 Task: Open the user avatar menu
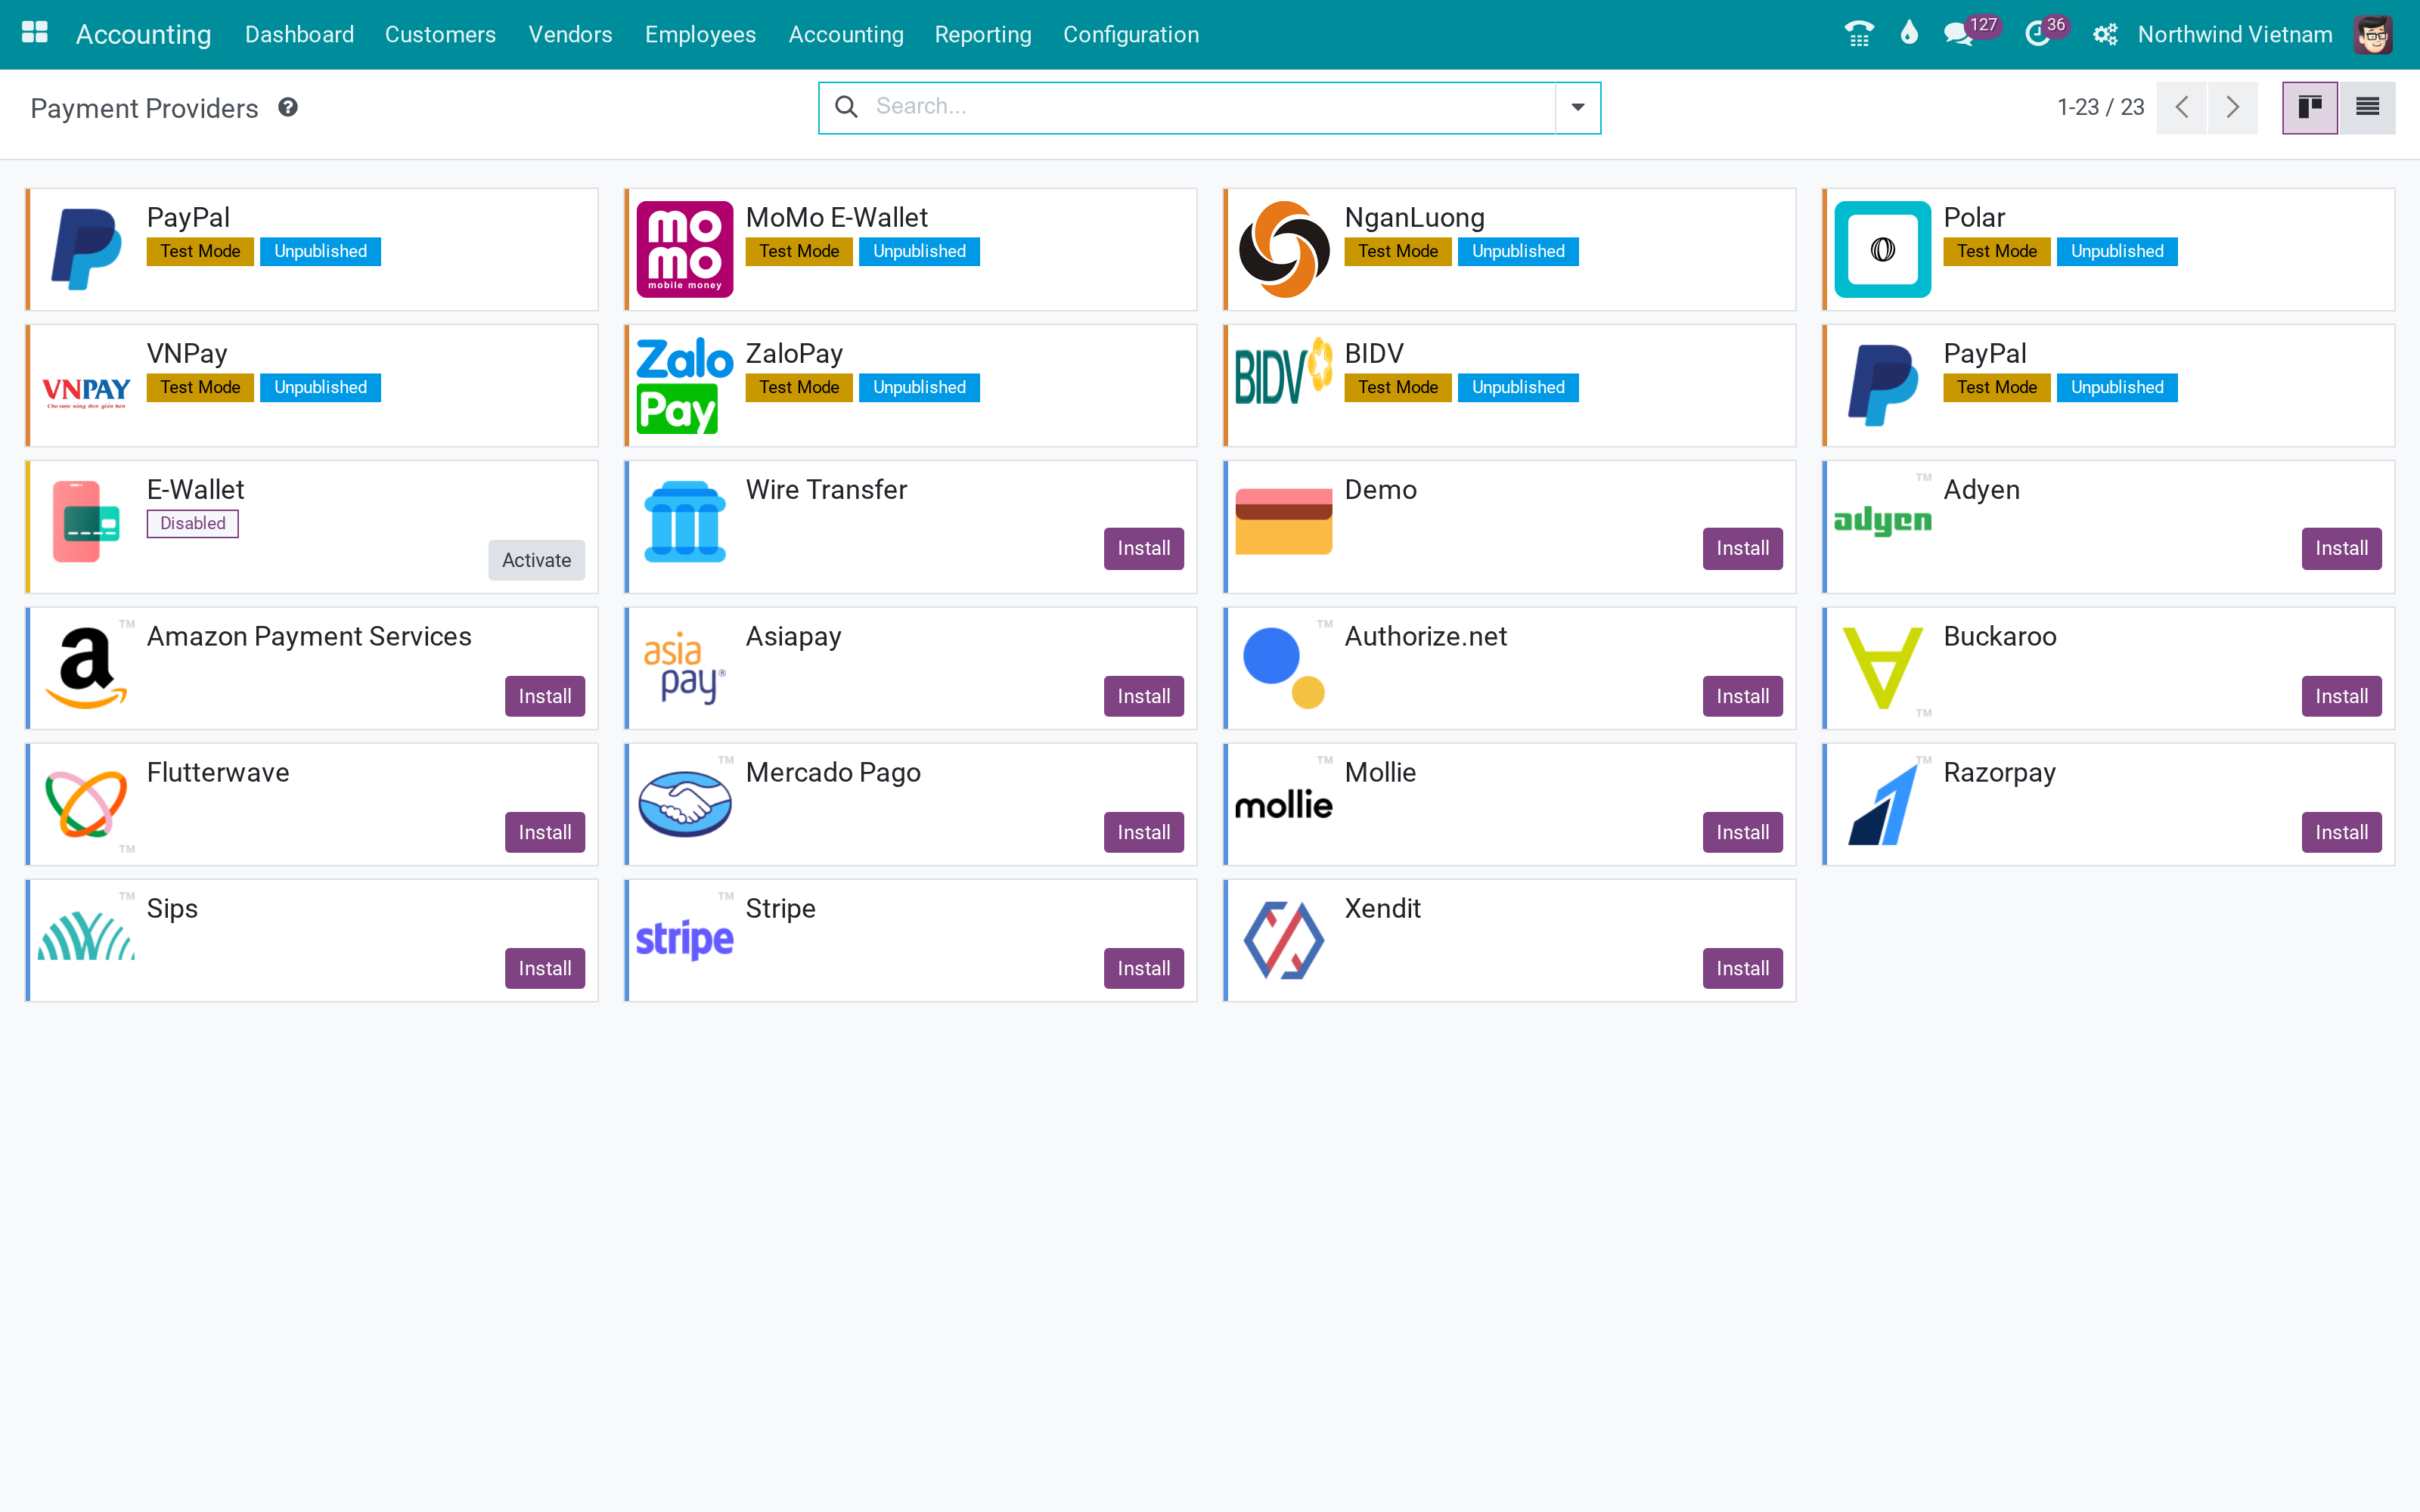point(2373,34)
